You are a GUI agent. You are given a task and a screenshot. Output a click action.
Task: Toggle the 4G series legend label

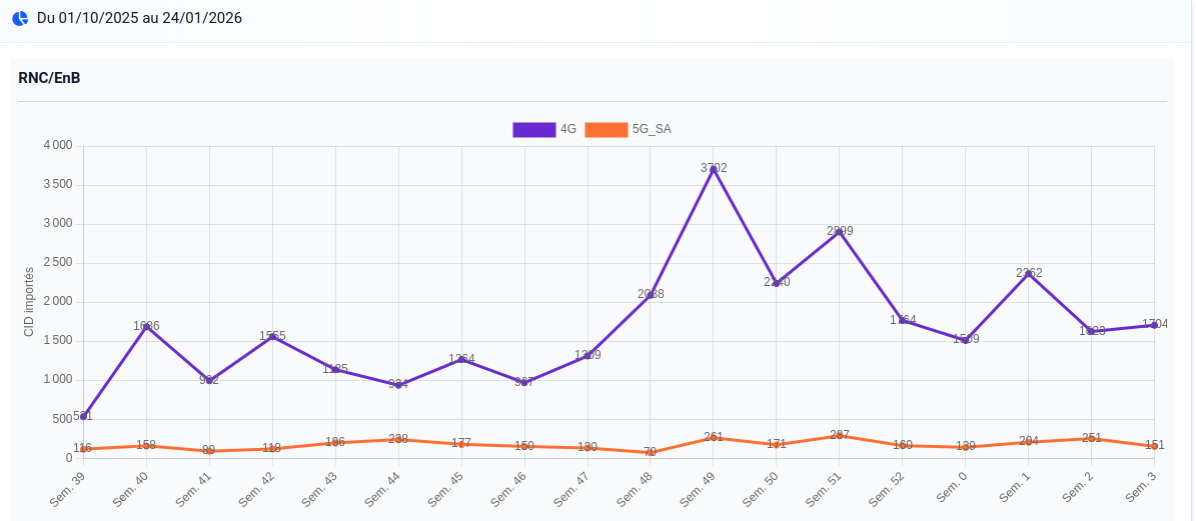pos(568,129)
